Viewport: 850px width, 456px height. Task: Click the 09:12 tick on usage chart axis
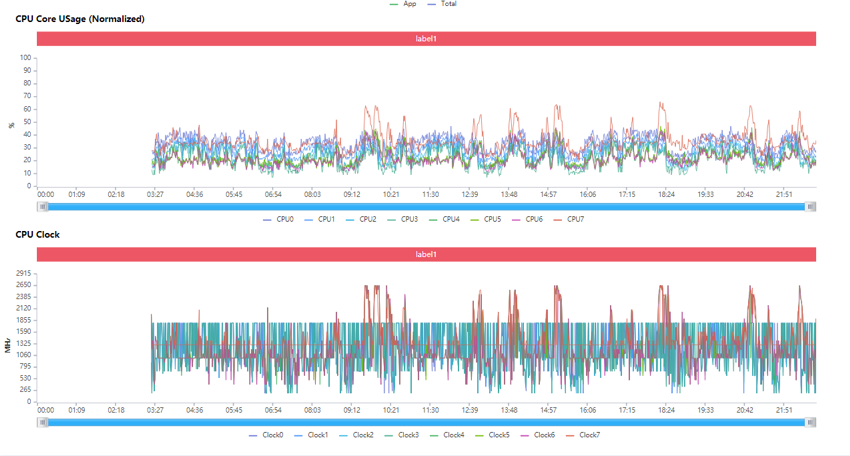click(x=352, y=194)
